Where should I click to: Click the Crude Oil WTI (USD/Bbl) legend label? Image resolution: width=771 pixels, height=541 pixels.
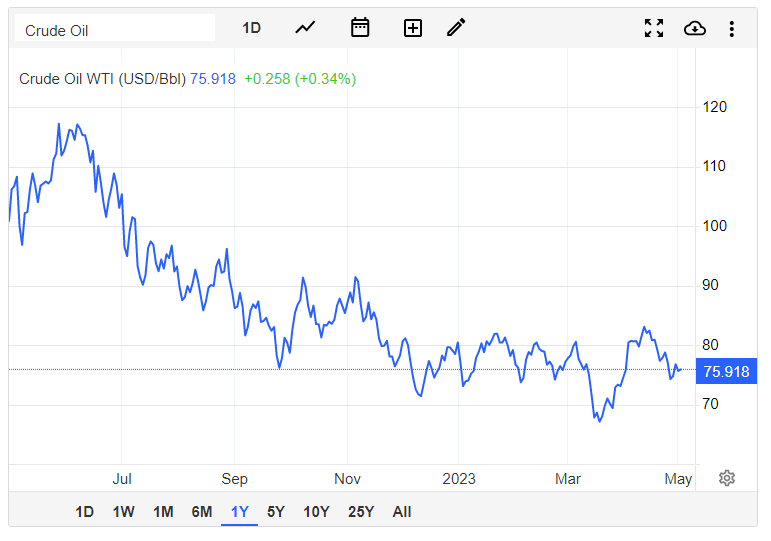102,79
